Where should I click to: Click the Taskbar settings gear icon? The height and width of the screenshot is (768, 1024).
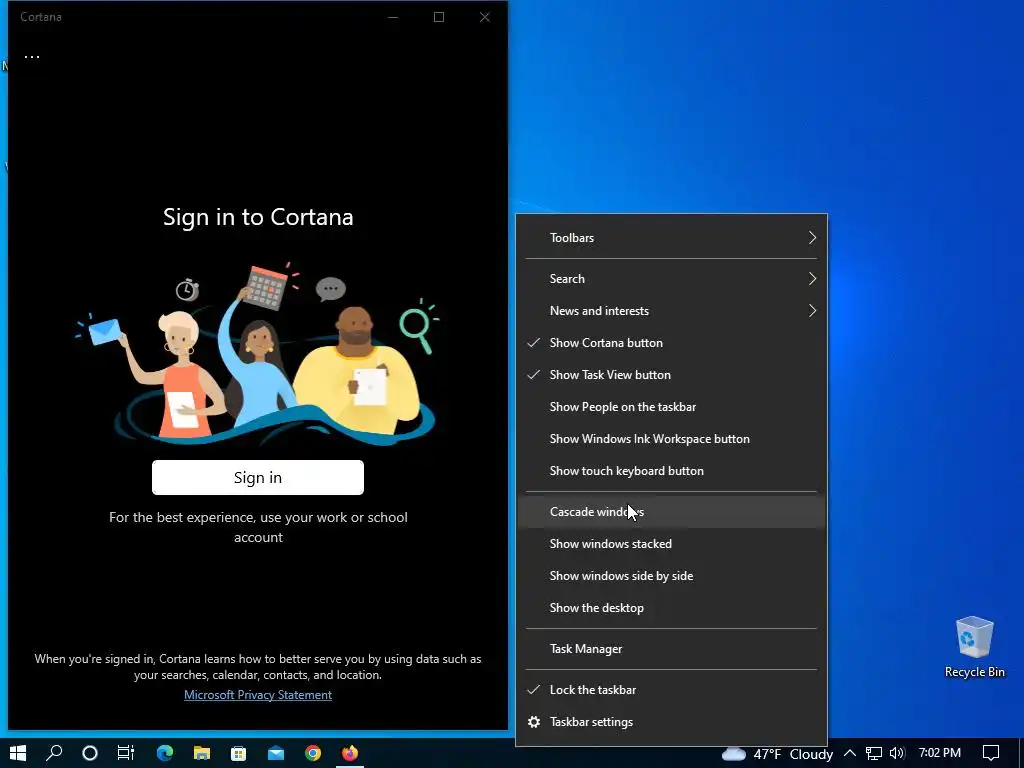pyautogui.click(x=534, y=722)
